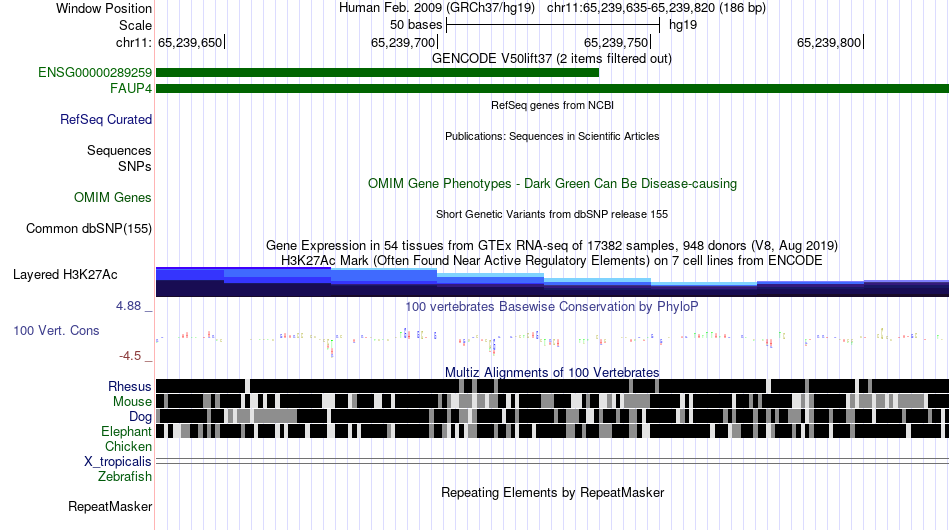Image resolution: width=950 pixels, height=530 pixels.
Task: Click the Dog alignment label
Action: [140, 417]
